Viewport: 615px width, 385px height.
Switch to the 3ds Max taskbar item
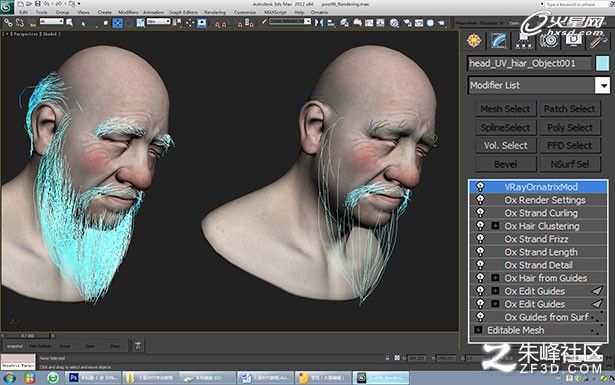click(x=381, y=378)
